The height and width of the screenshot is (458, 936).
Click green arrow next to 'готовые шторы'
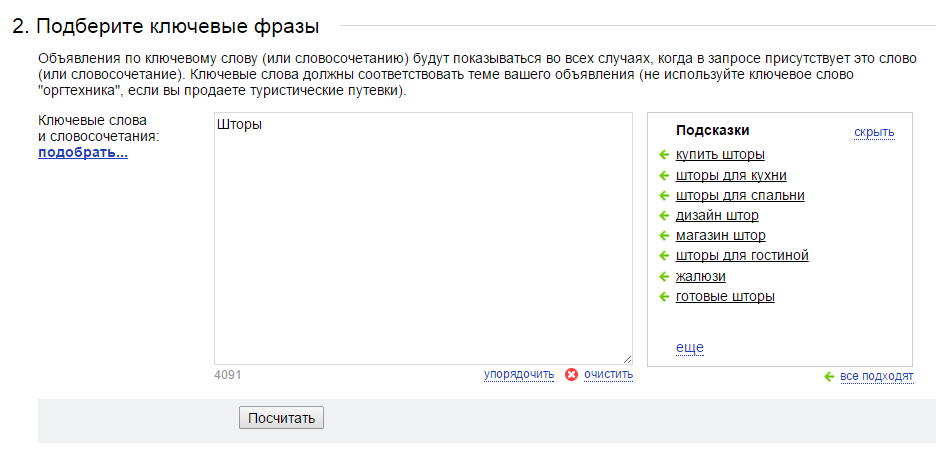[663, 297]
